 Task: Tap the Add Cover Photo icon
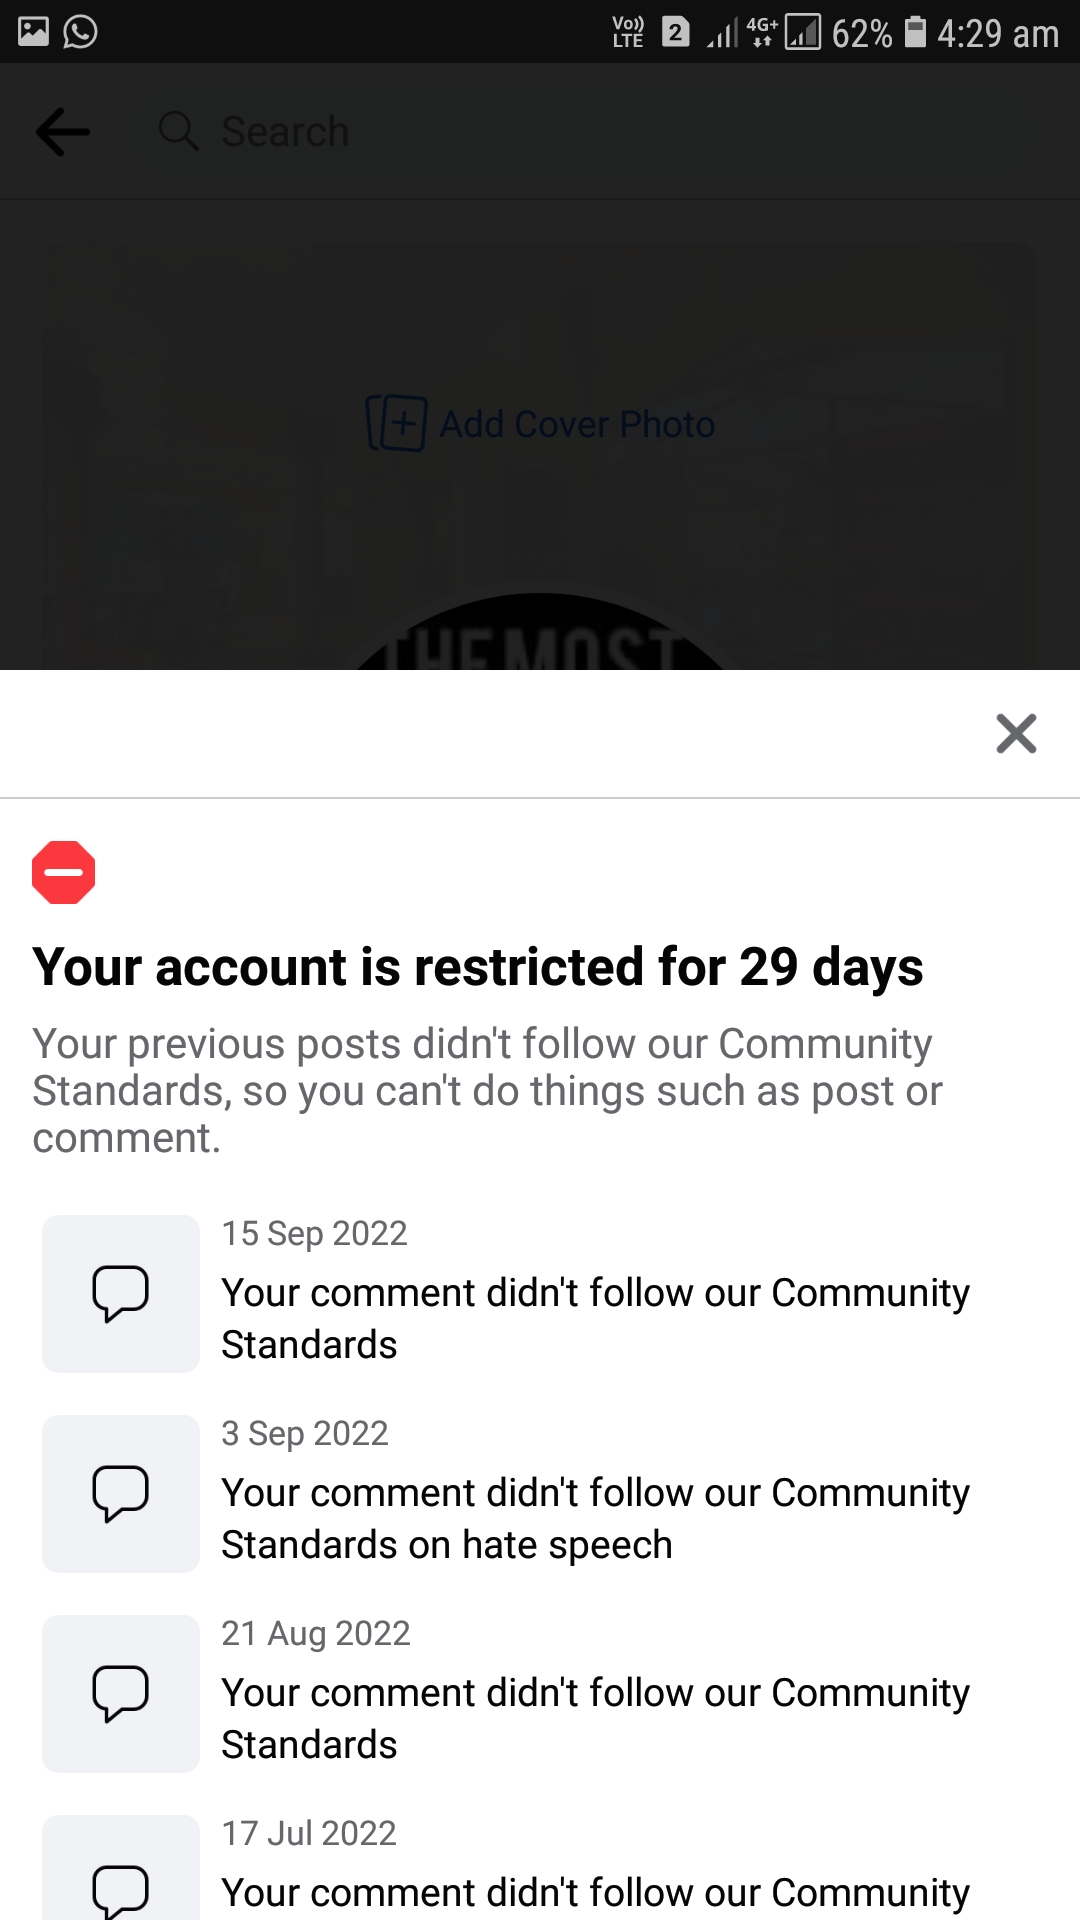(396, 423)
